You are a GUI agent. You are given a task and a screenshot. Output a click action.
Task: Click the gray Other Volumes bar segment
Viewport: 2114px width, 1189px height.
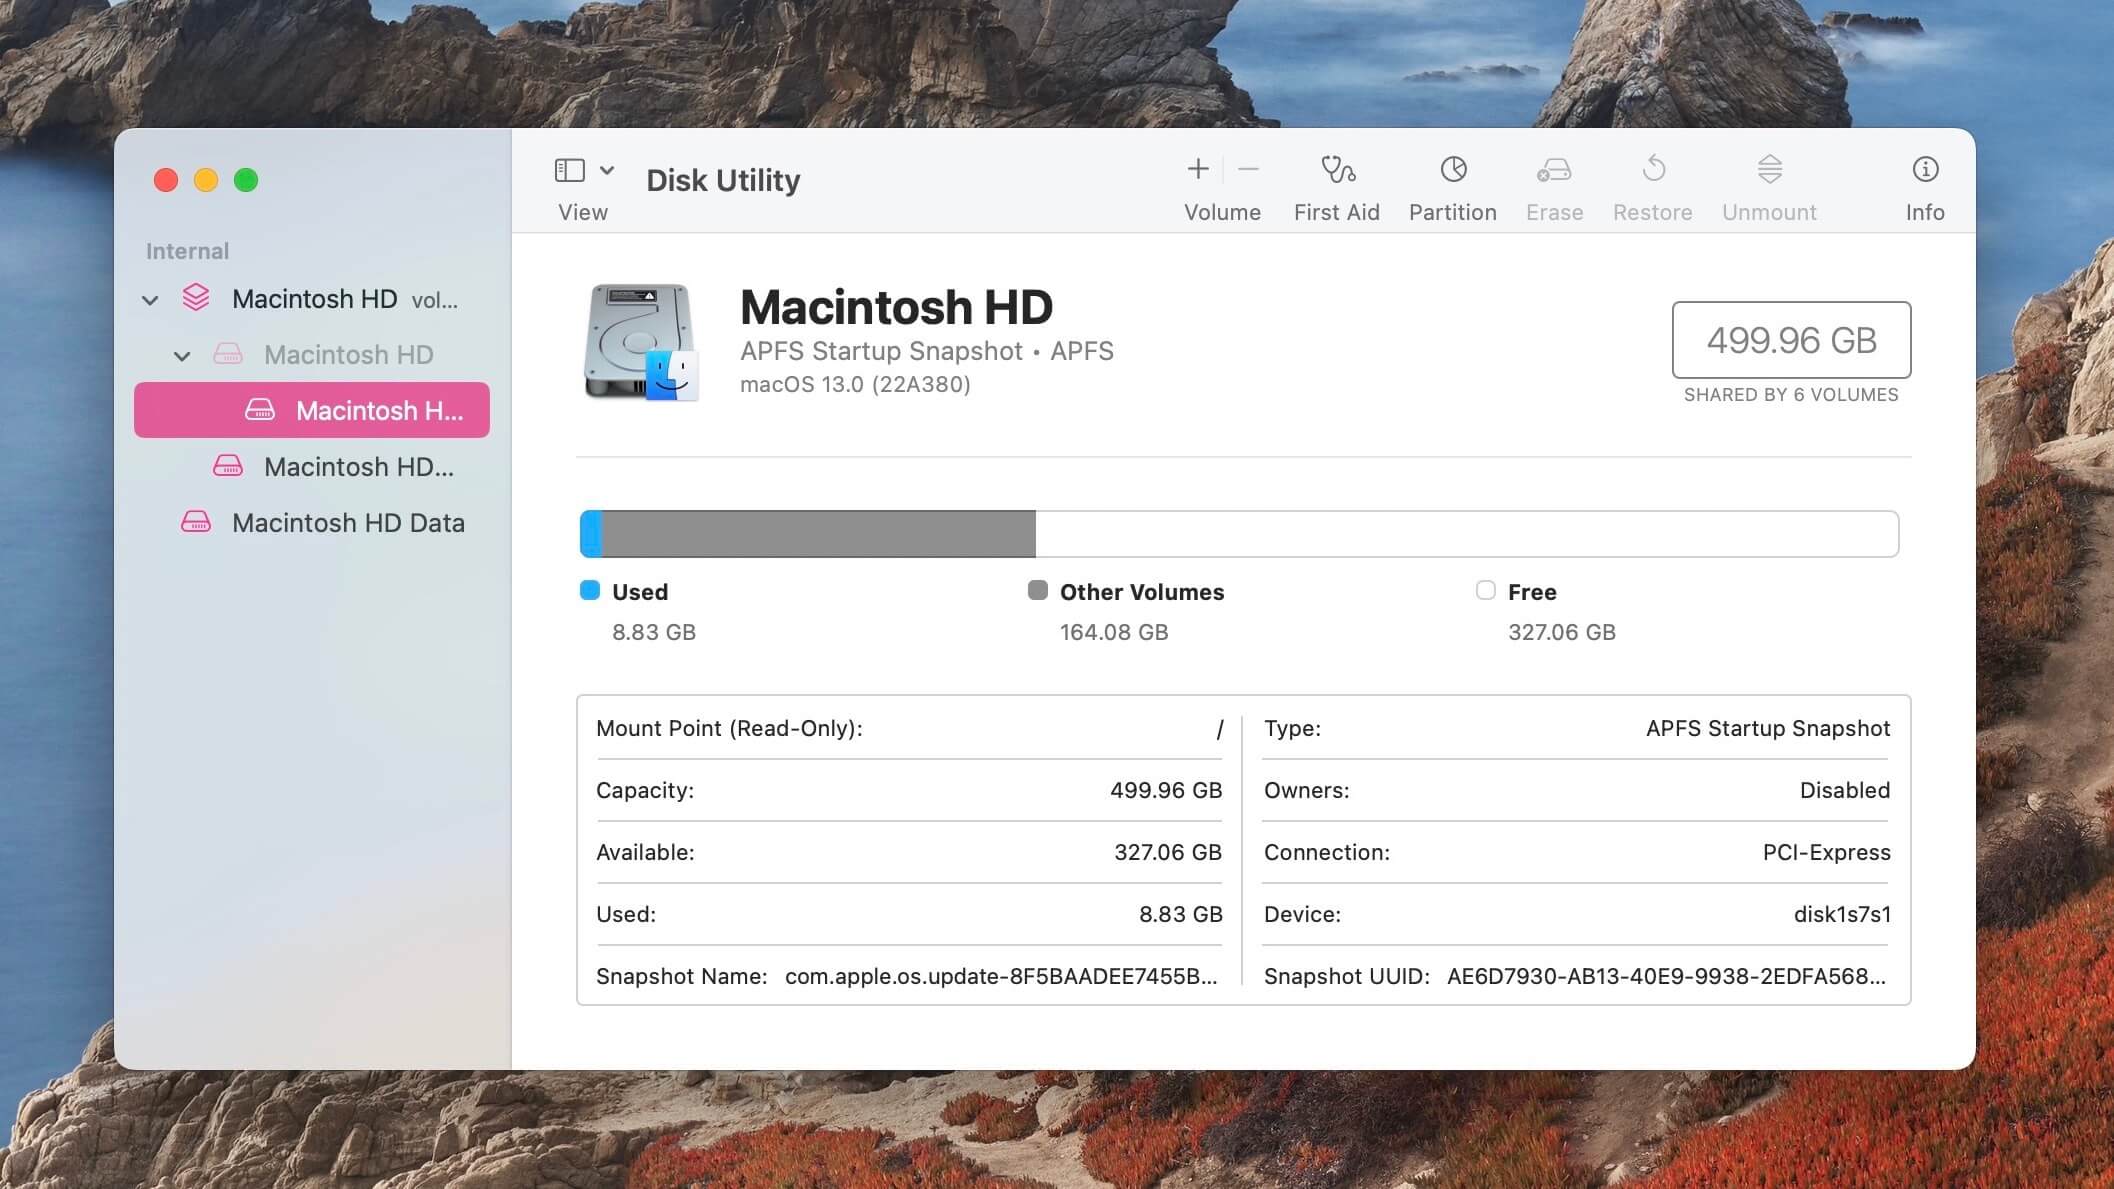point(818,534)
